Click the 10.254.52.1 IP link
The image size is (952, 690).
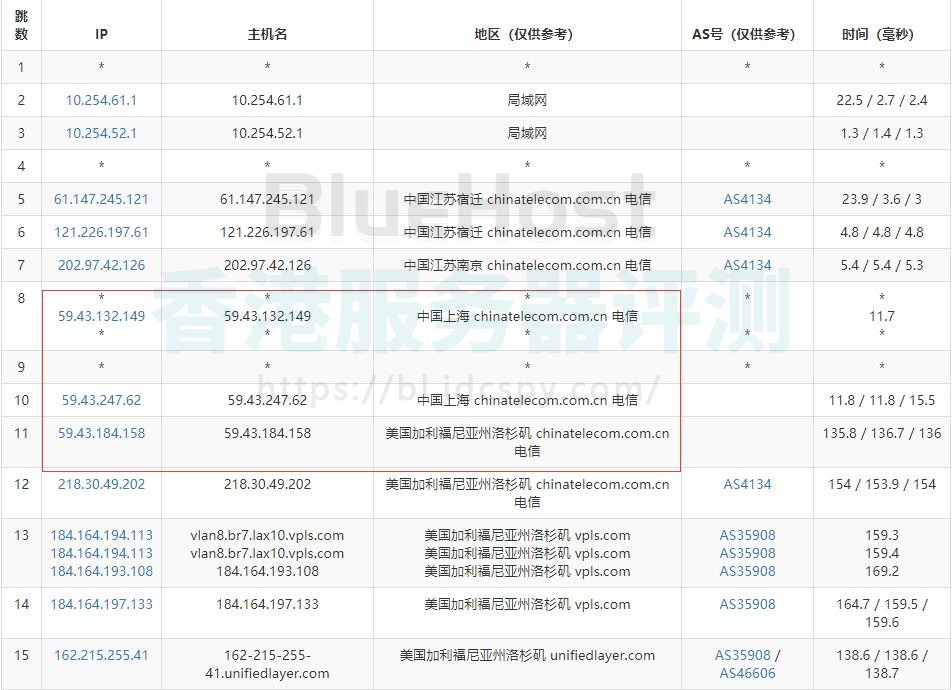(x=101, y=133)
